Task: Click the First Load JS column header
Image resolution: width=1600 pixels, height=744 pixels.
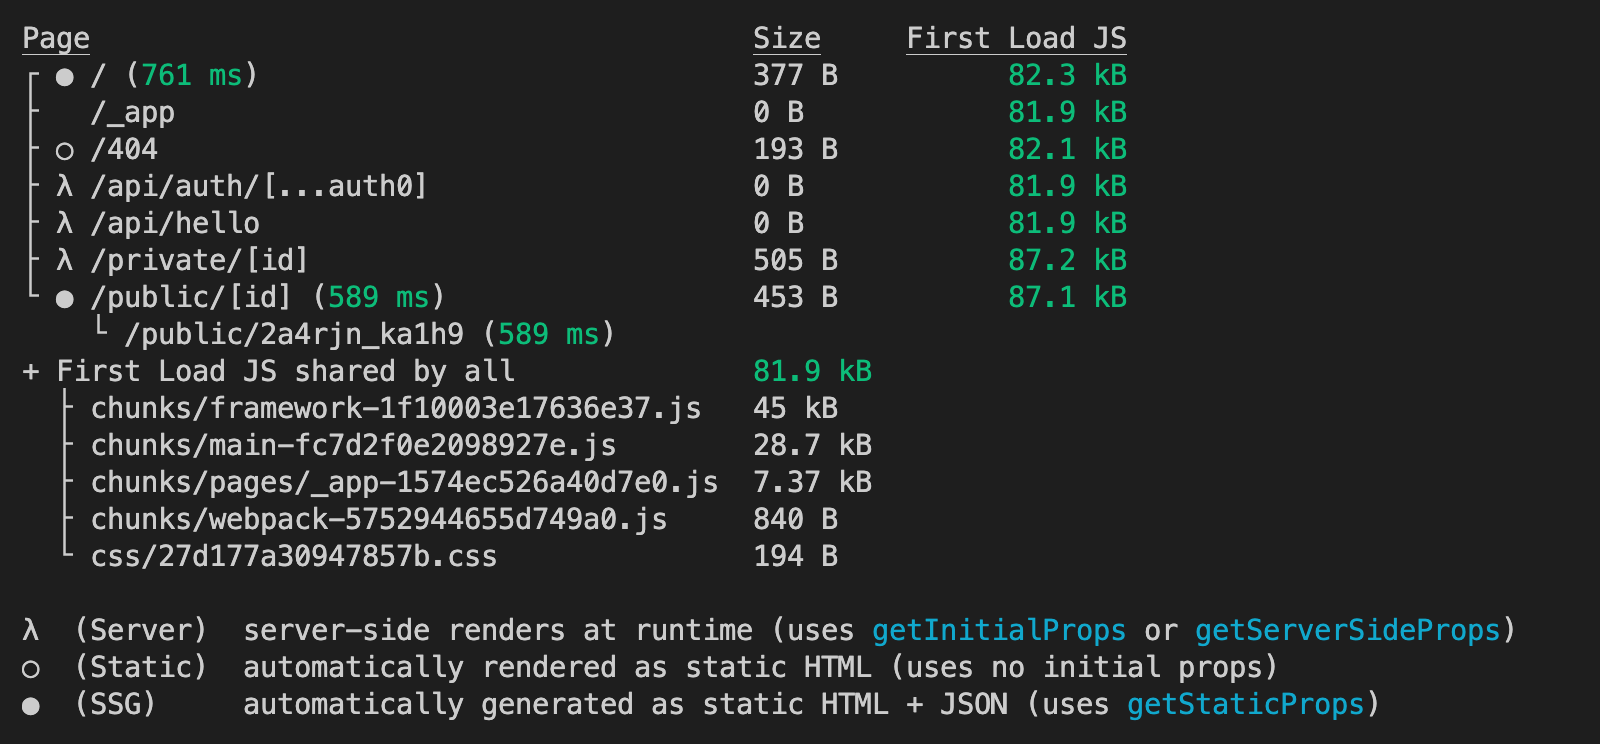Action: [x=1016, y=39]
